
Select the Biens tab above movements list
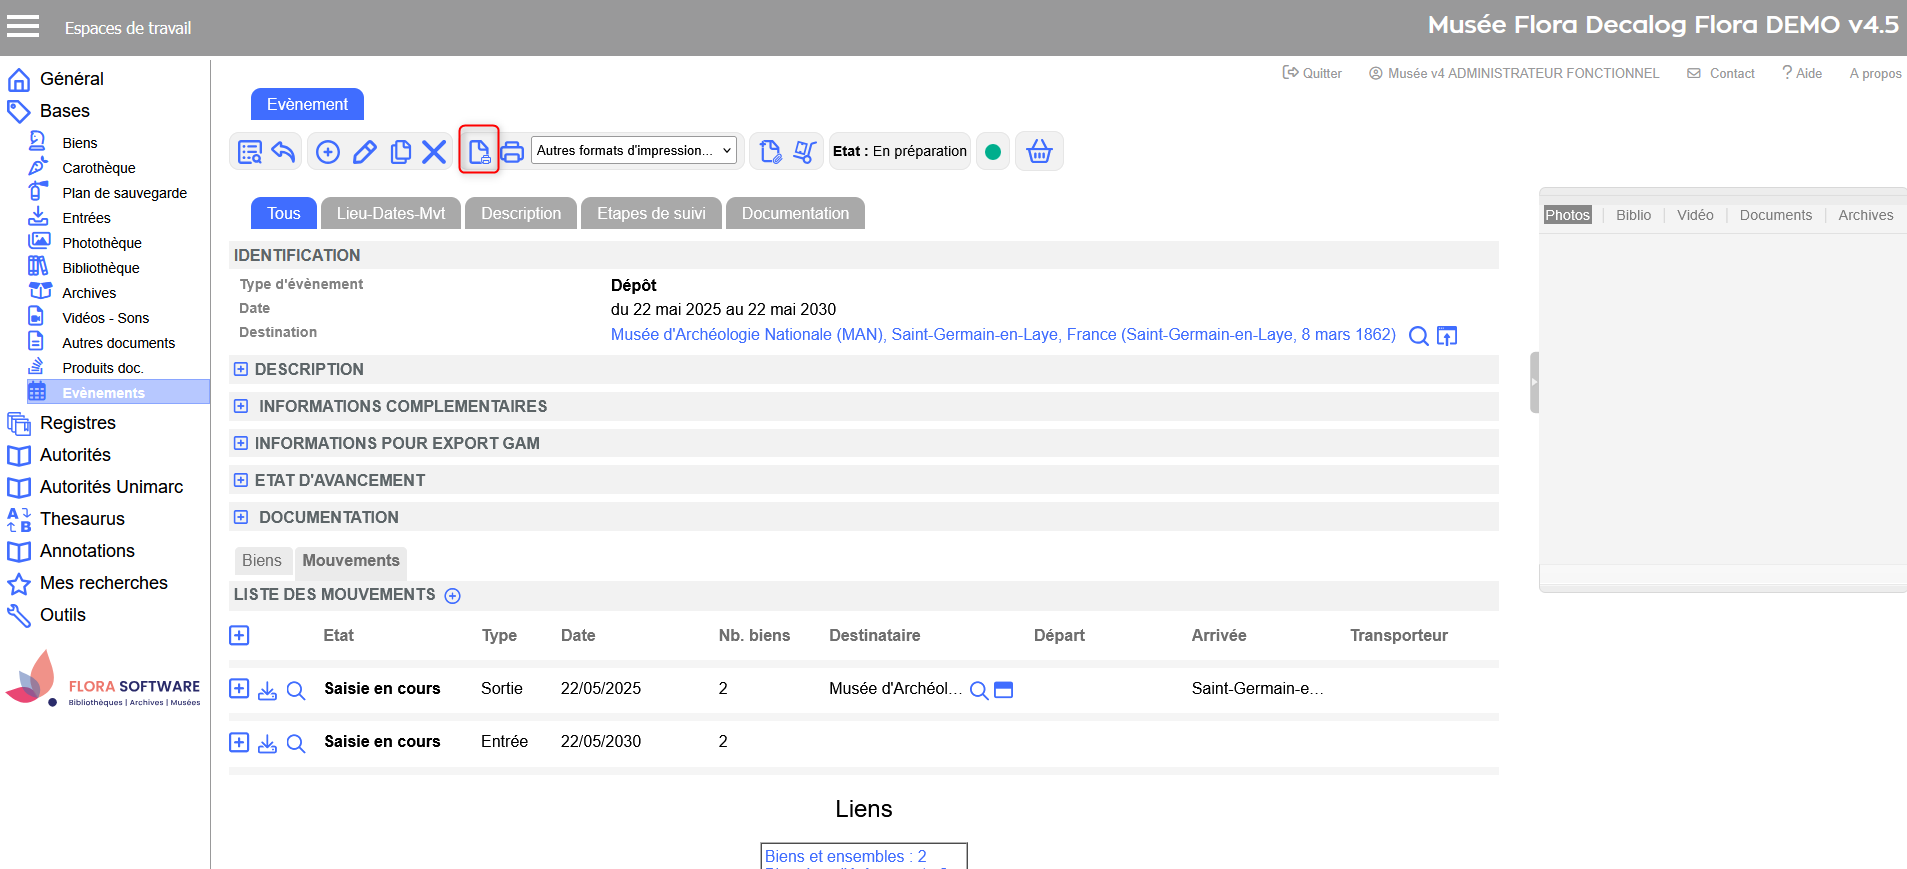[x=262, y=560]
